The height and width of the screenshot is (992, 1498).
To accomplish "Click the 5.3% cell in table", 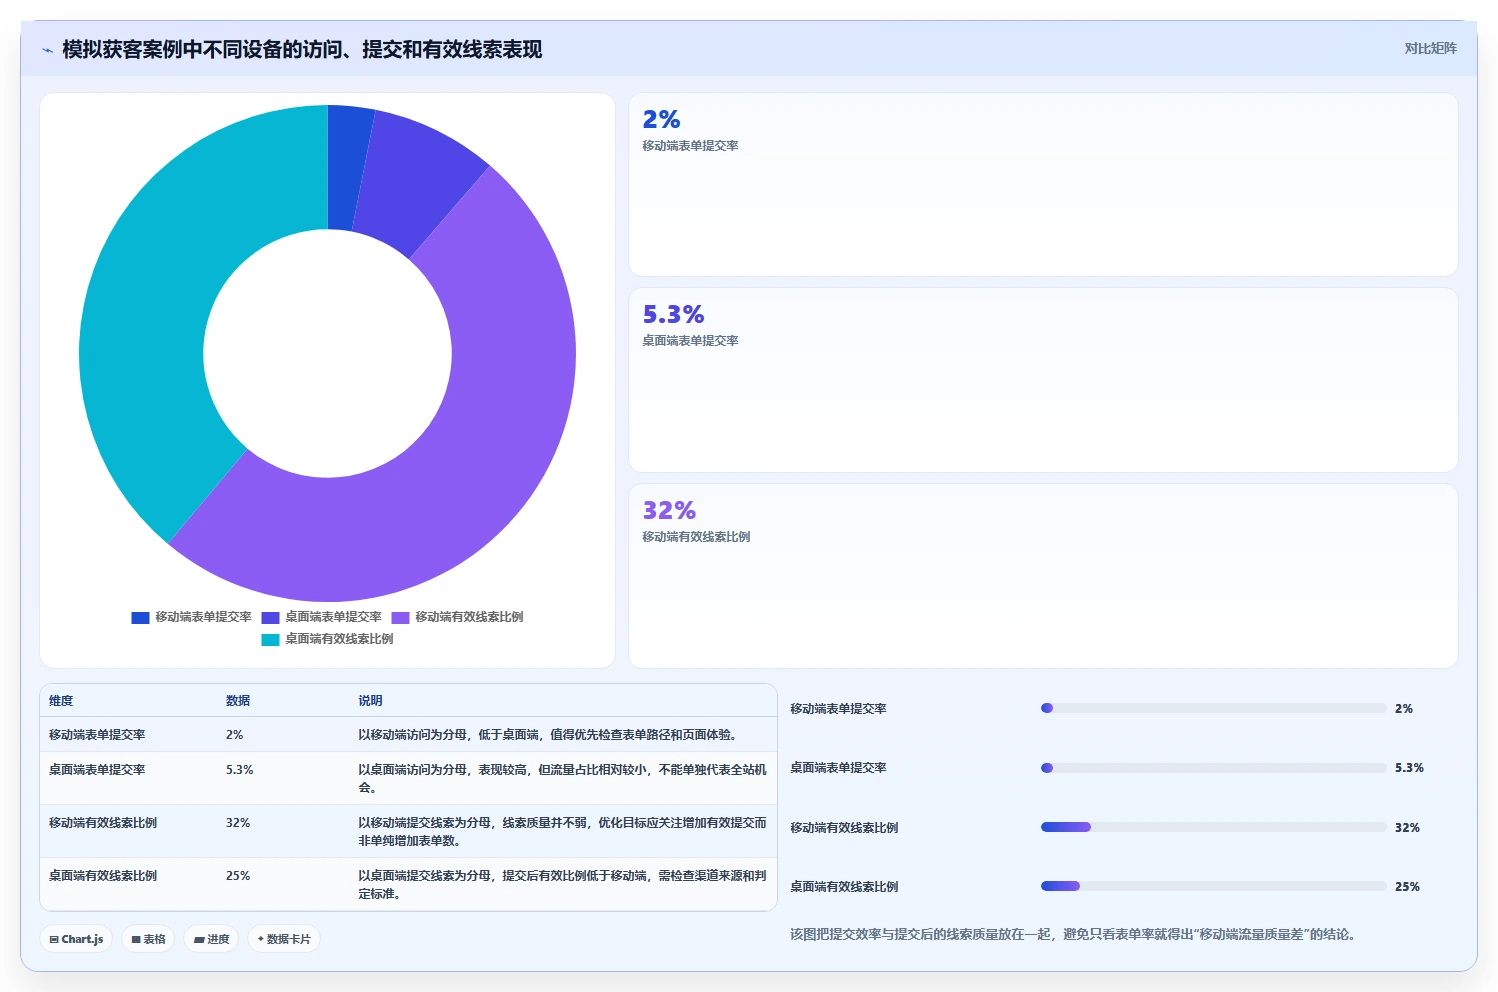I will (x=239, y=770).
